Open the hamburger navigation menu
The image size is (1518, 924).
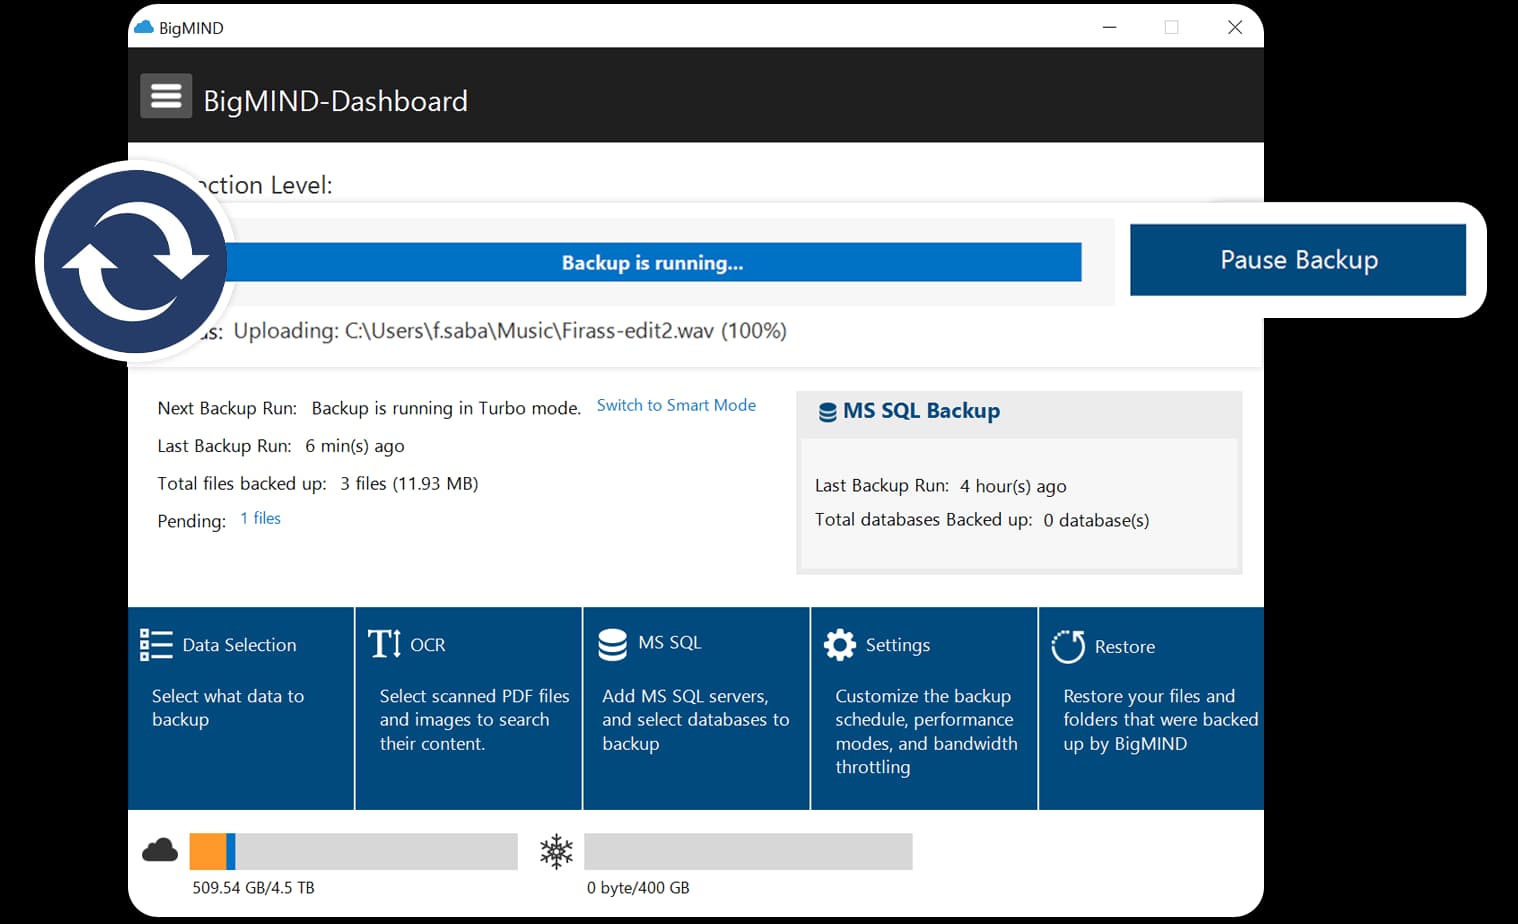point(165,95)
